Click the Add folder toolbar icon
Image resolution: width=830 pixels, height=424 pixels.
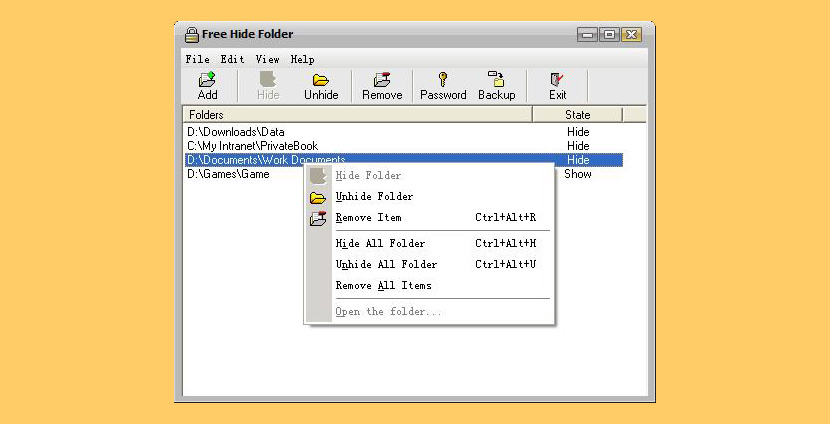[x=207, y=80]
